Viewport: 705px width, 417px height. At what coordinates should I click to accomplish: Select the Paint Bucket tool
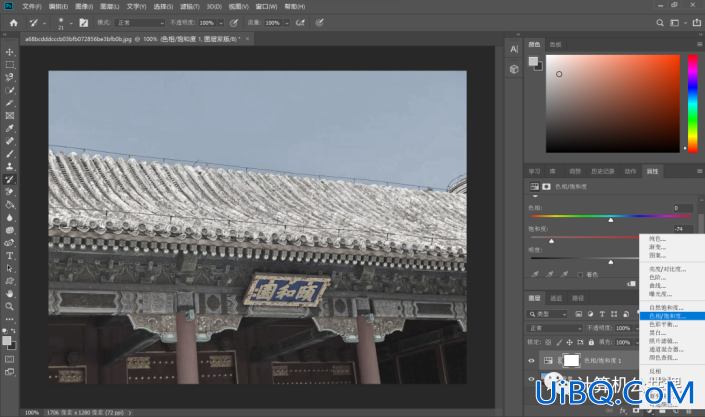pyautogui.click(x=9, y=205)
